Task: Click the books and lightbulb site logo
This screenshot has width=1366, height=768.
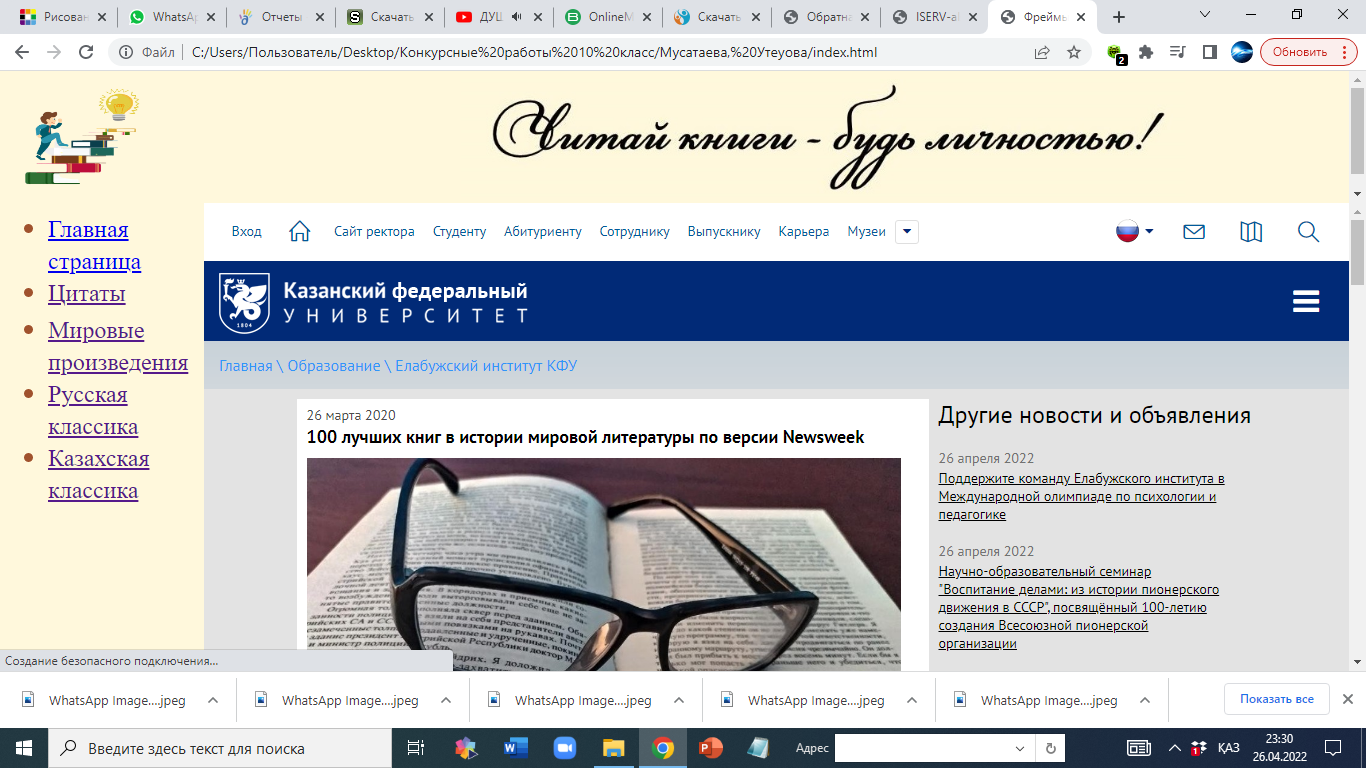Action: coord(81,137)
